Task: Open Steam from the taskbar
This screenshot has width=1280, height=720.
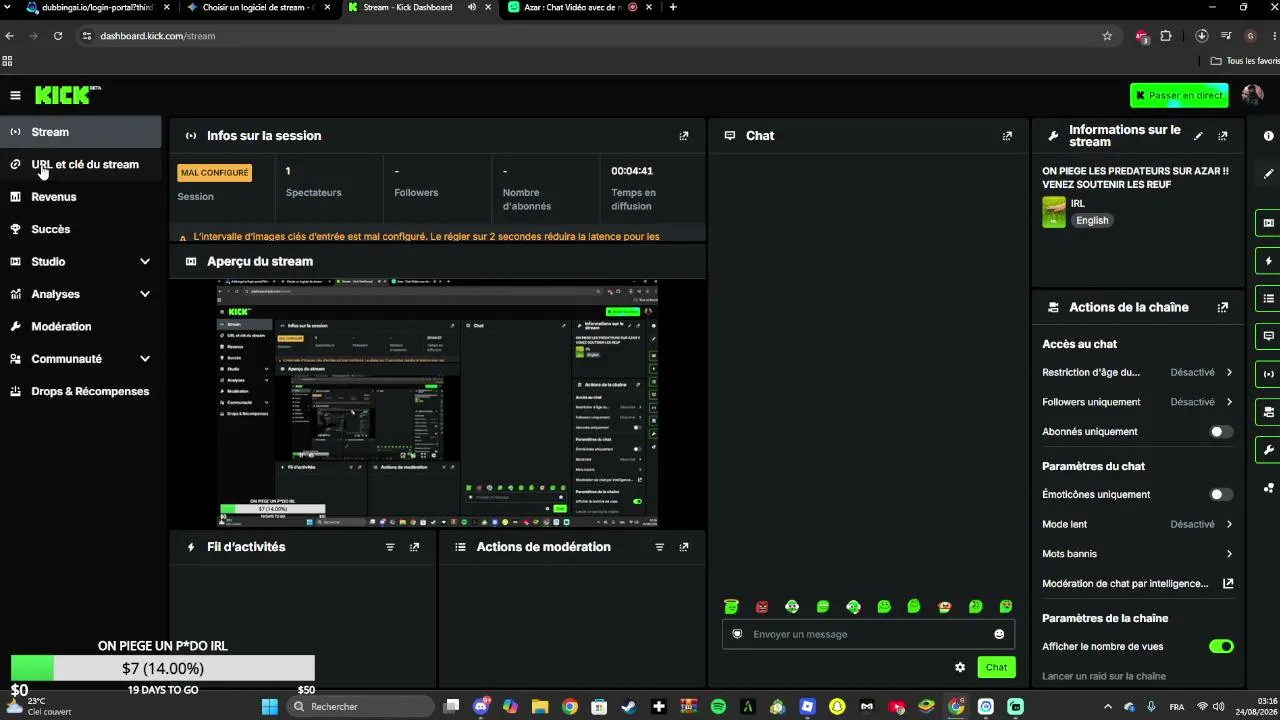Action: (629, 706)
